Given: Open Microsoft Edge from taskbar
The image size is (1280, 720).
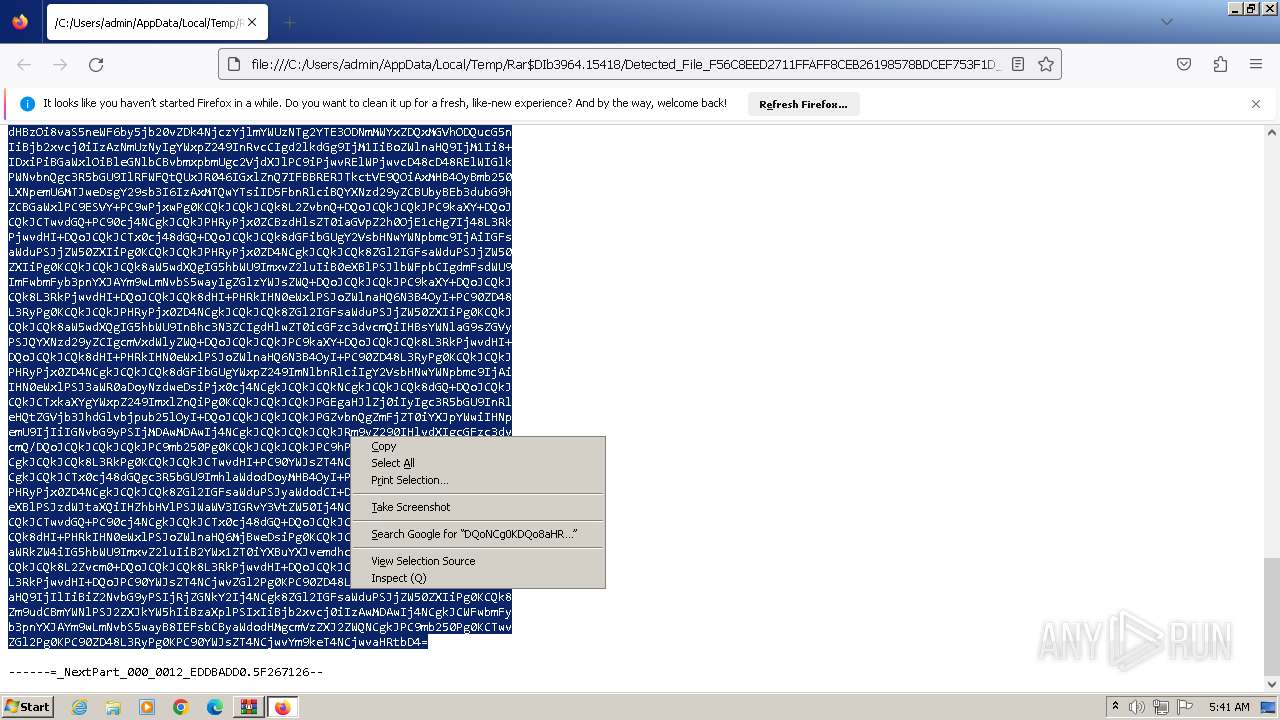Looking at the screenshot, I should [215, 707].
